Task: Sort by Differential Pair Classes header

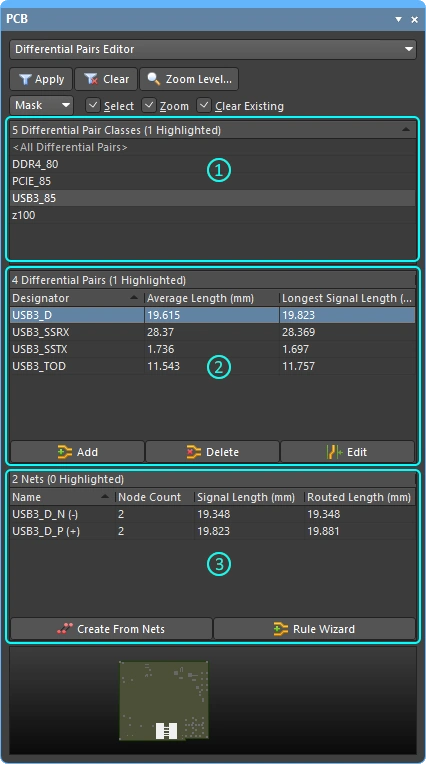Action: coord(213,130)
